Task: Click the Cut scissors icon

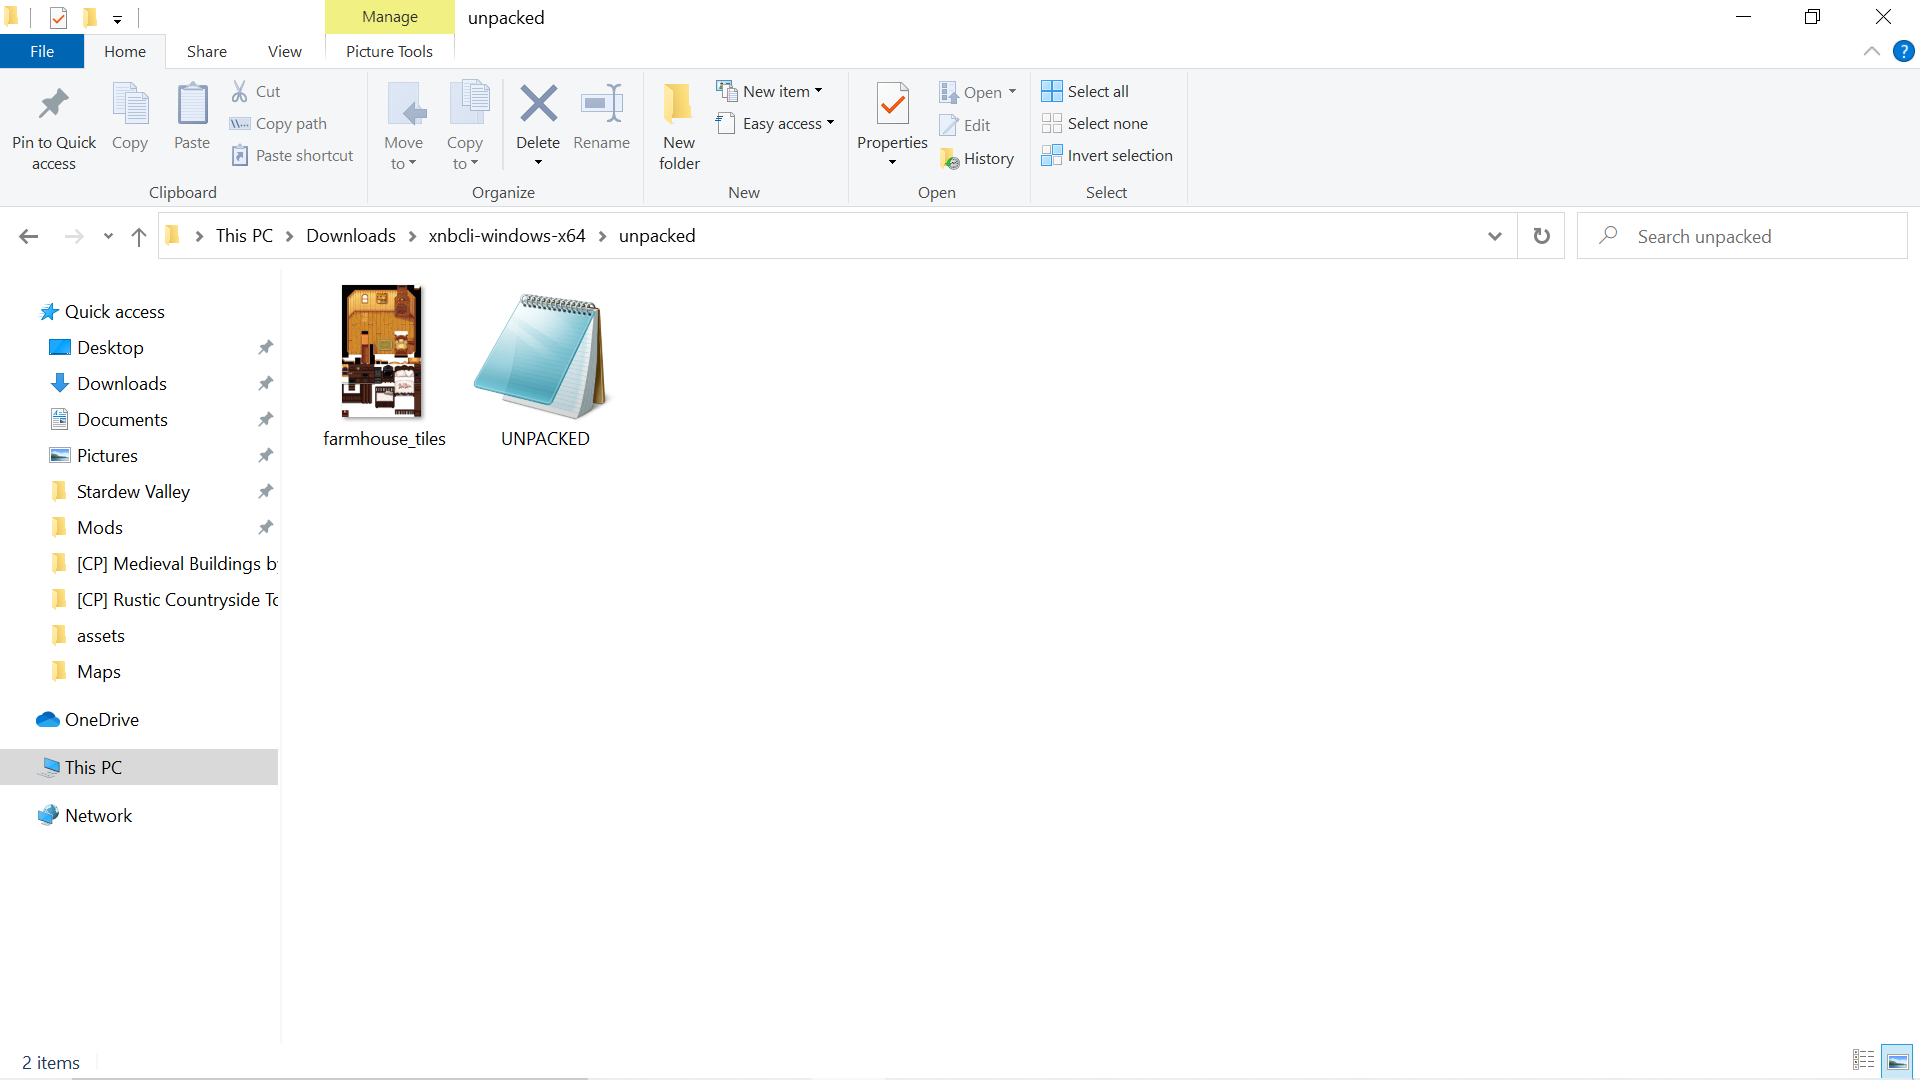Action: [x=240, y=91]
